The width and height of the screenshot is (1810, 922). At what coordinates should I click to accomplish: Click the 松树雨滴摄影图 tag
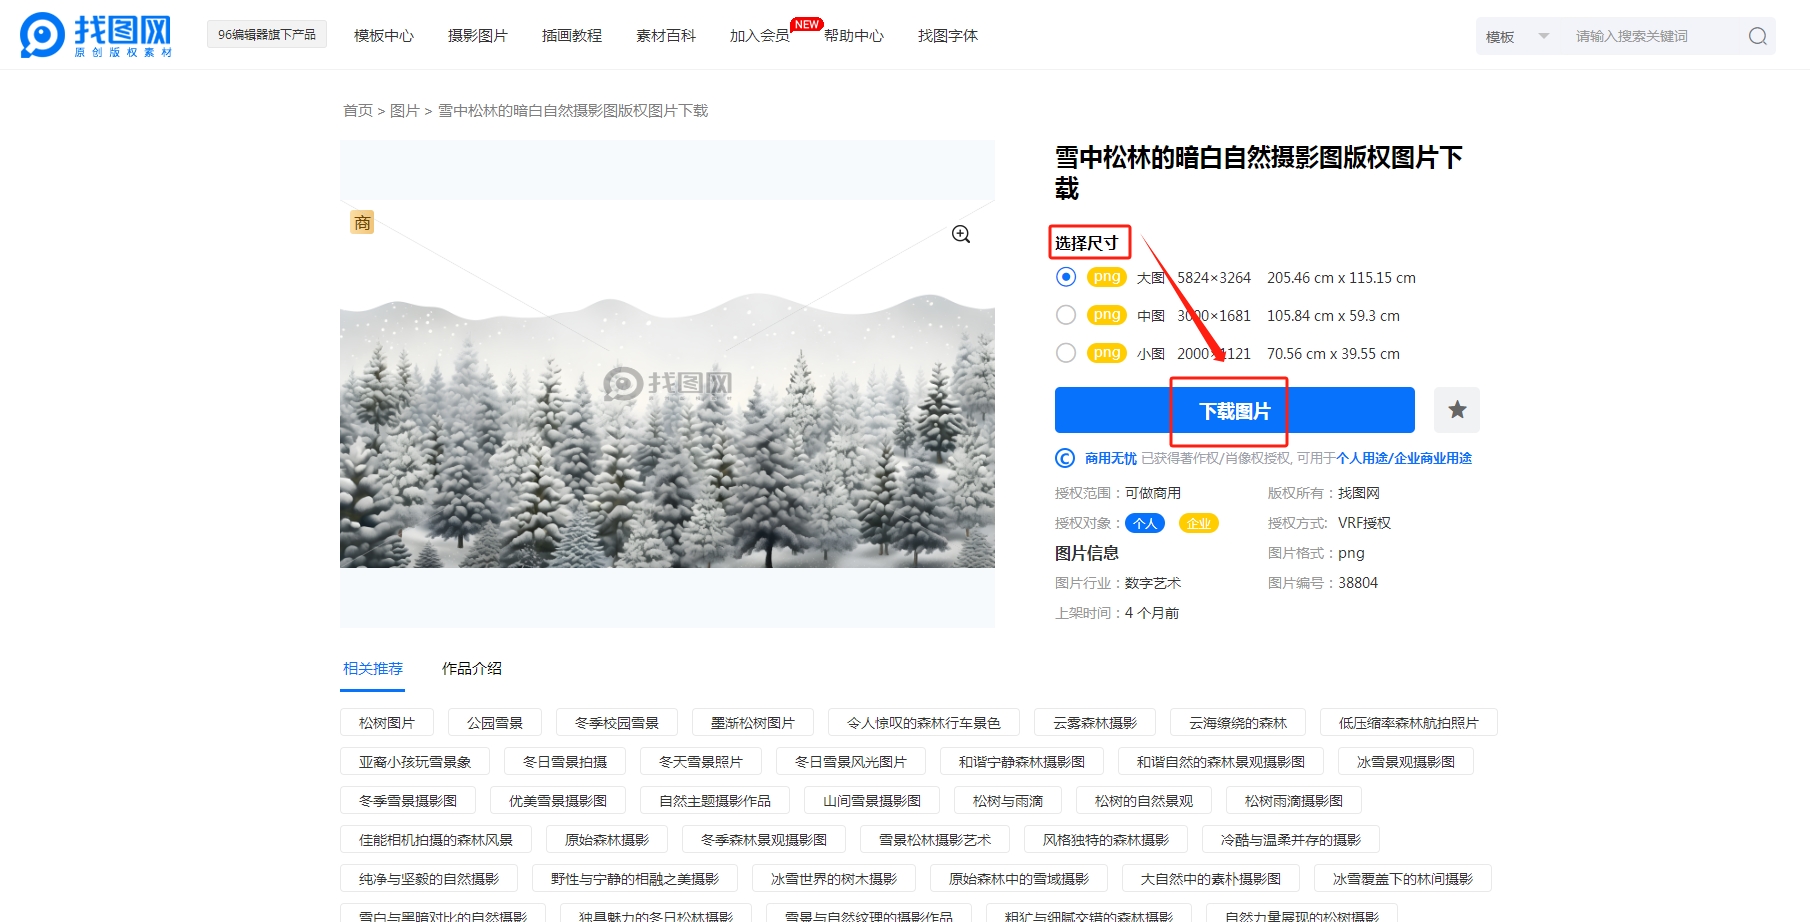point(1294,800)
